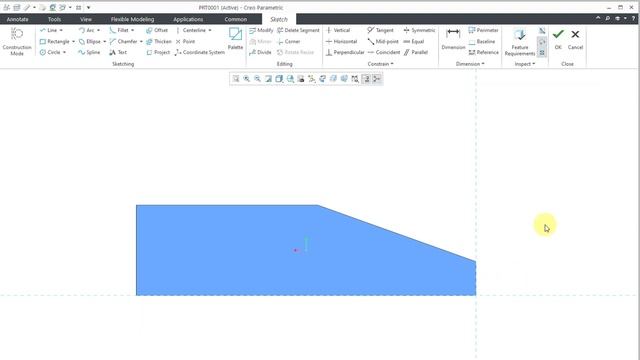Expand the Ellipse tool dropdown arrow
The width and height of the screenshot is (640, 360).
pyautogui.click(x=104, y=42)
